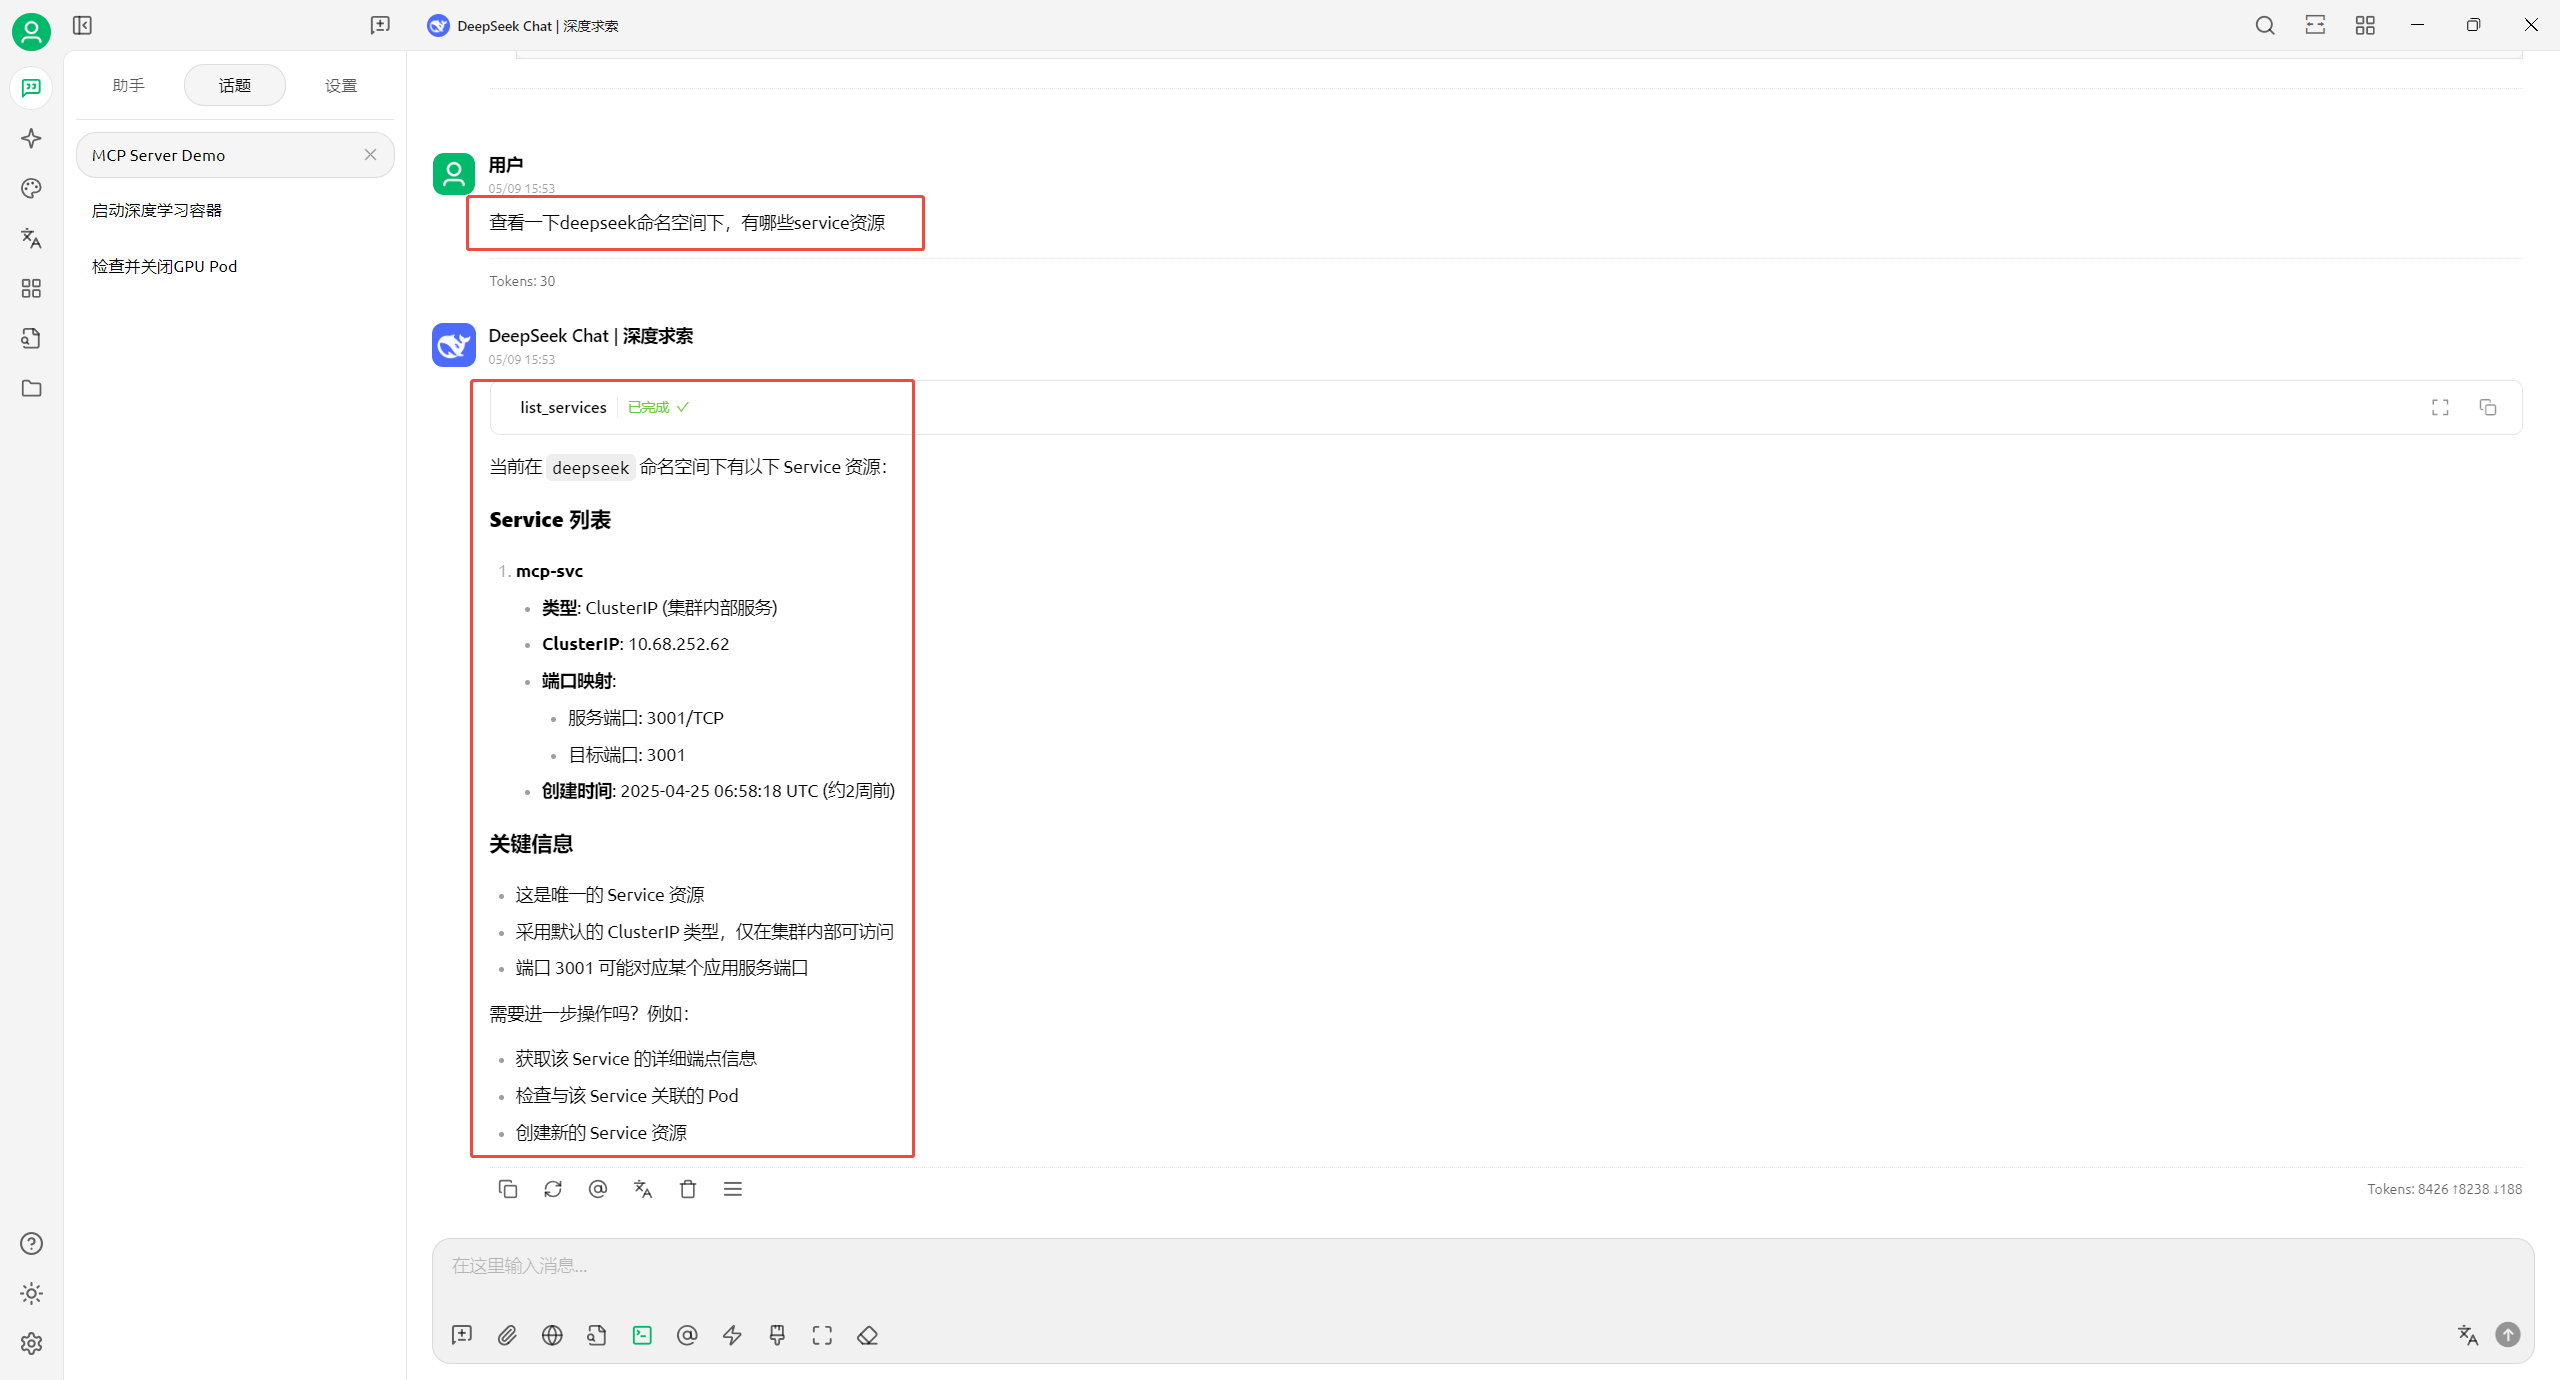Collapse the left sidebar panel

[x=83, y=25]
